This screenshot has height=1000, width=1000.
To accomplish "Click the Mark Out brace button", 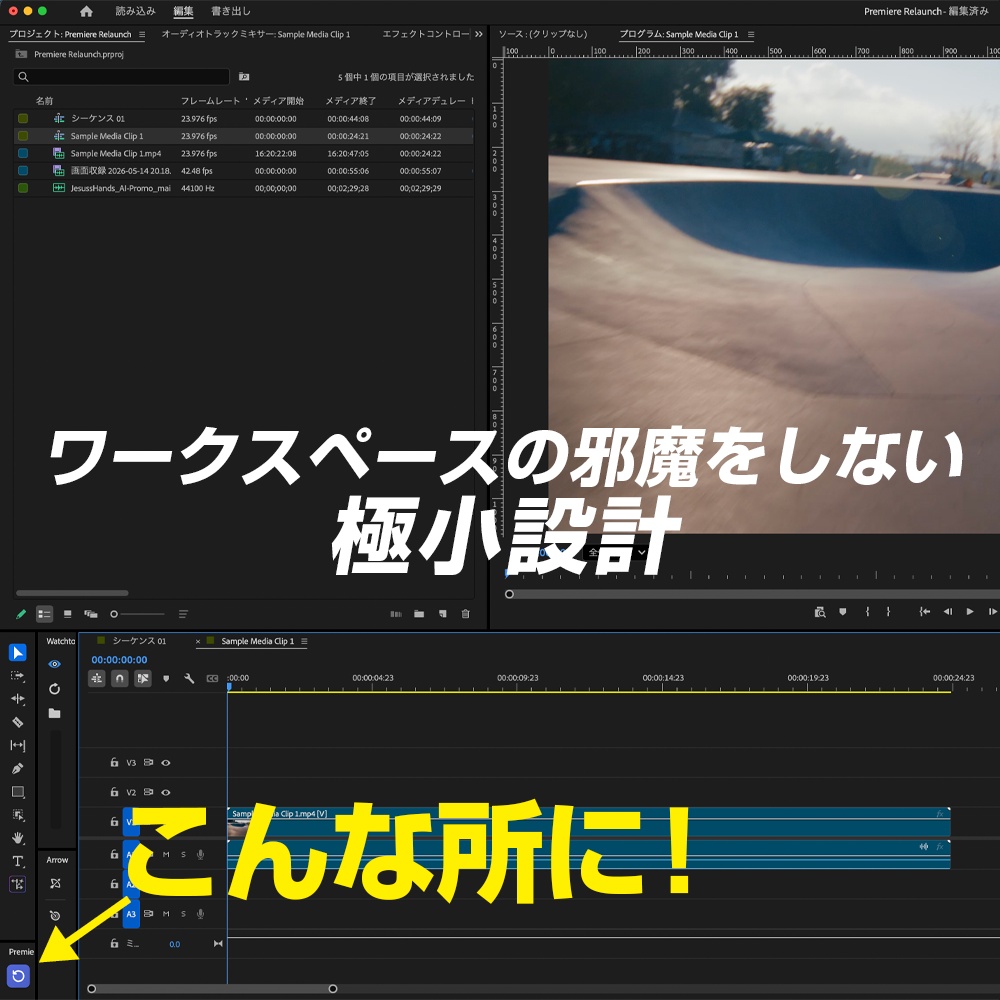I will point(888,612).
